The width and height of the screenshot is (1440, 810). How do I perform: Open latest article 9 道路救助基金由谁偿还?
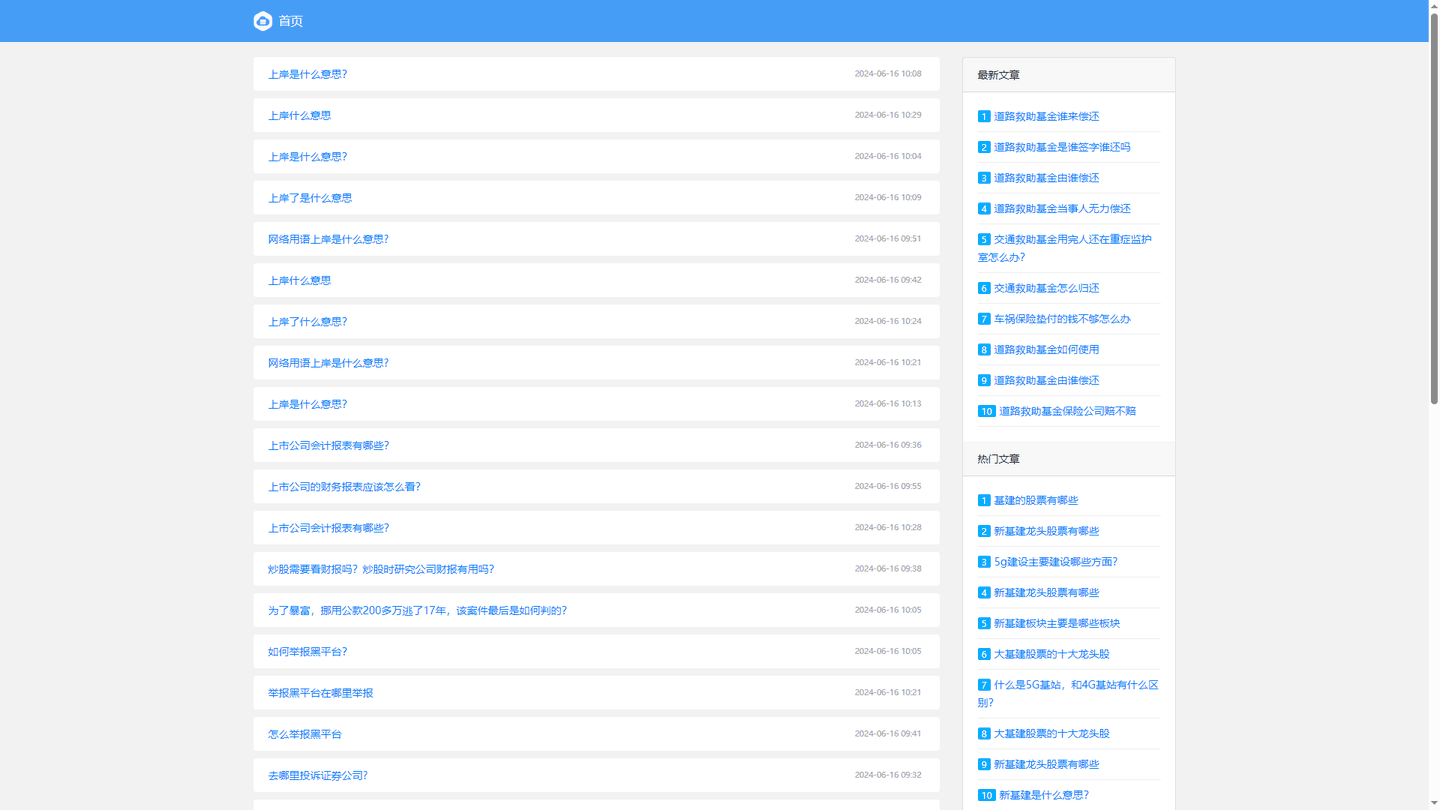point(1046,380)
